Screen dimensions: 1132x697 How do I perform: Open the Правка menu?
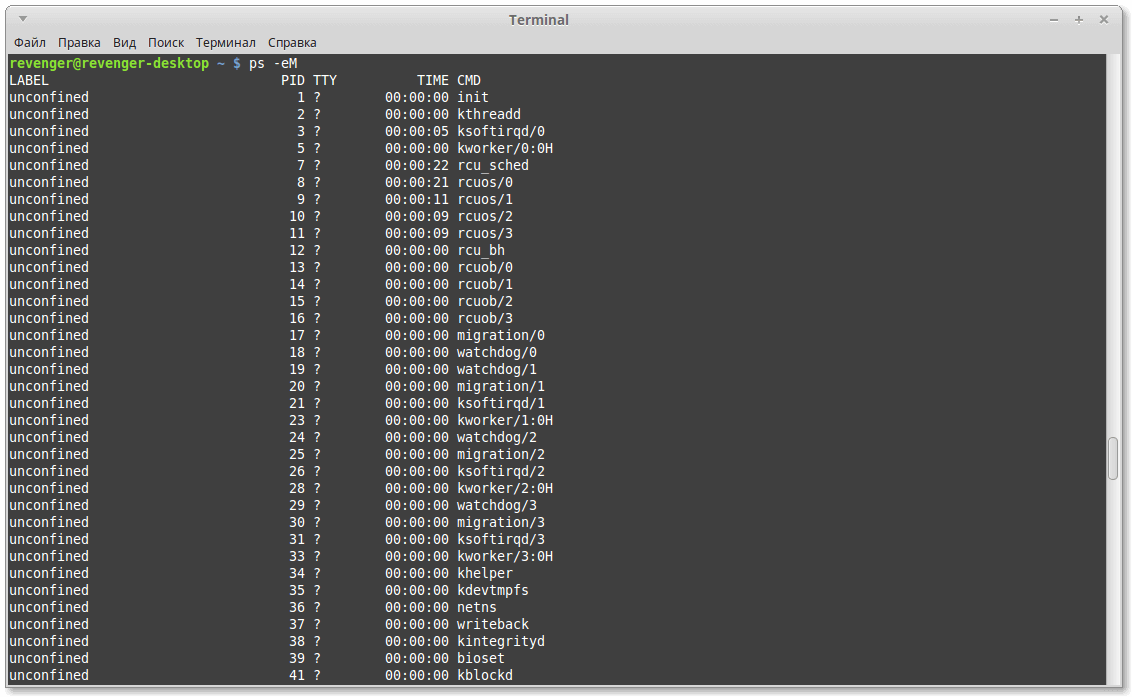(x=79, y=43)
